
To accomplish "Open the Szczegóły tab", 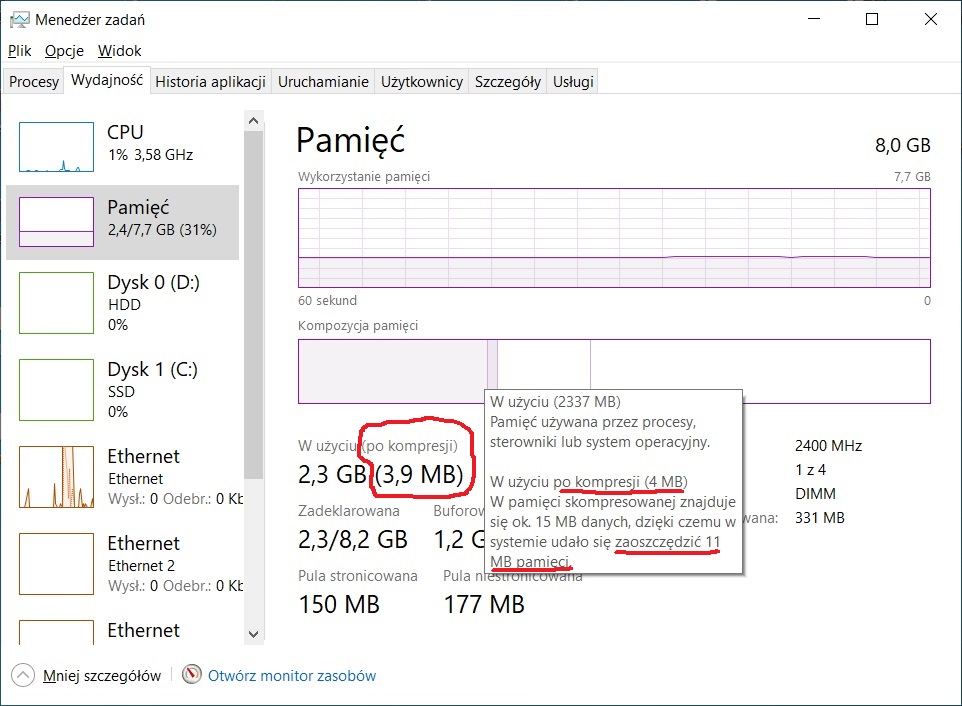I will [x=508, y=82].
